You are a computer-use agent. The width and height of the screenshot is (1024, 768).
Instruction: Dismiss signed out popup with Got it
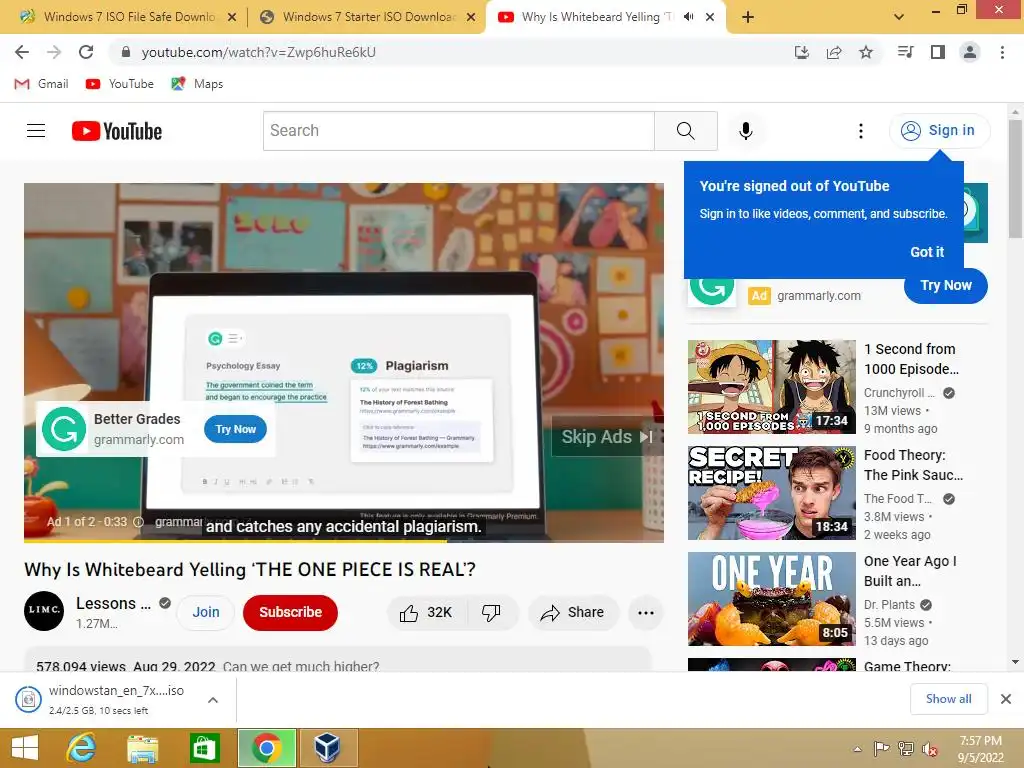[927, 252]
